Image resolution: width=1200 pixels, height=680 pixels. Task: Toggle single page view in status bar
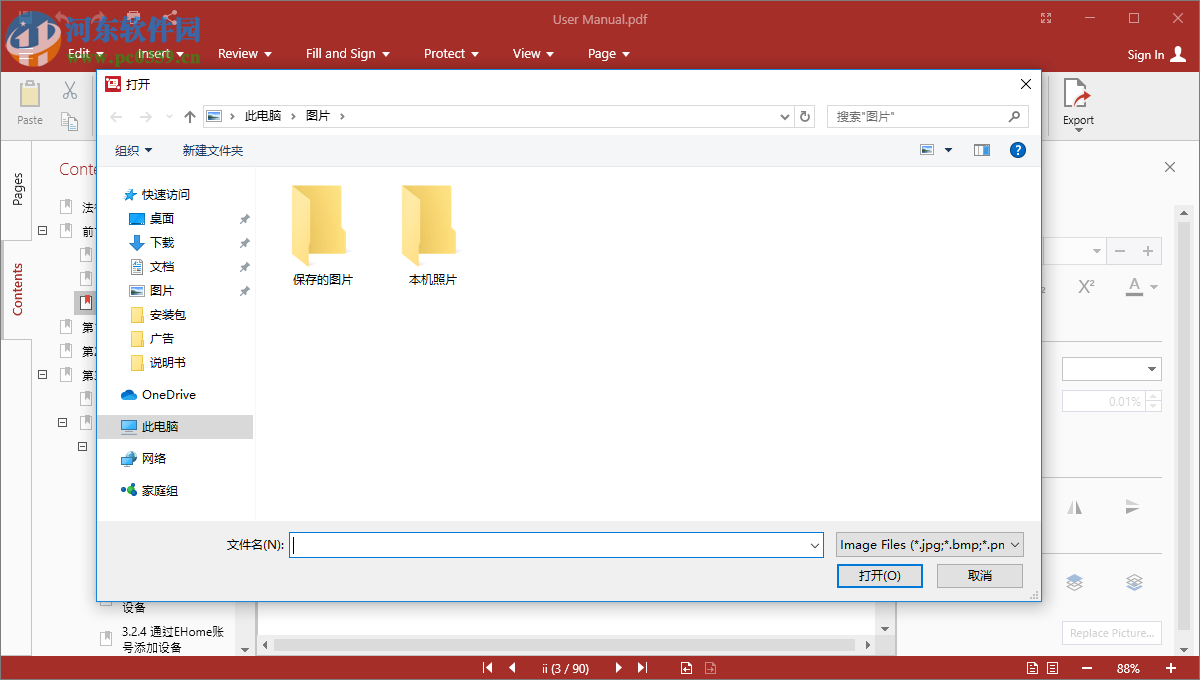(x=1032, y=667)
